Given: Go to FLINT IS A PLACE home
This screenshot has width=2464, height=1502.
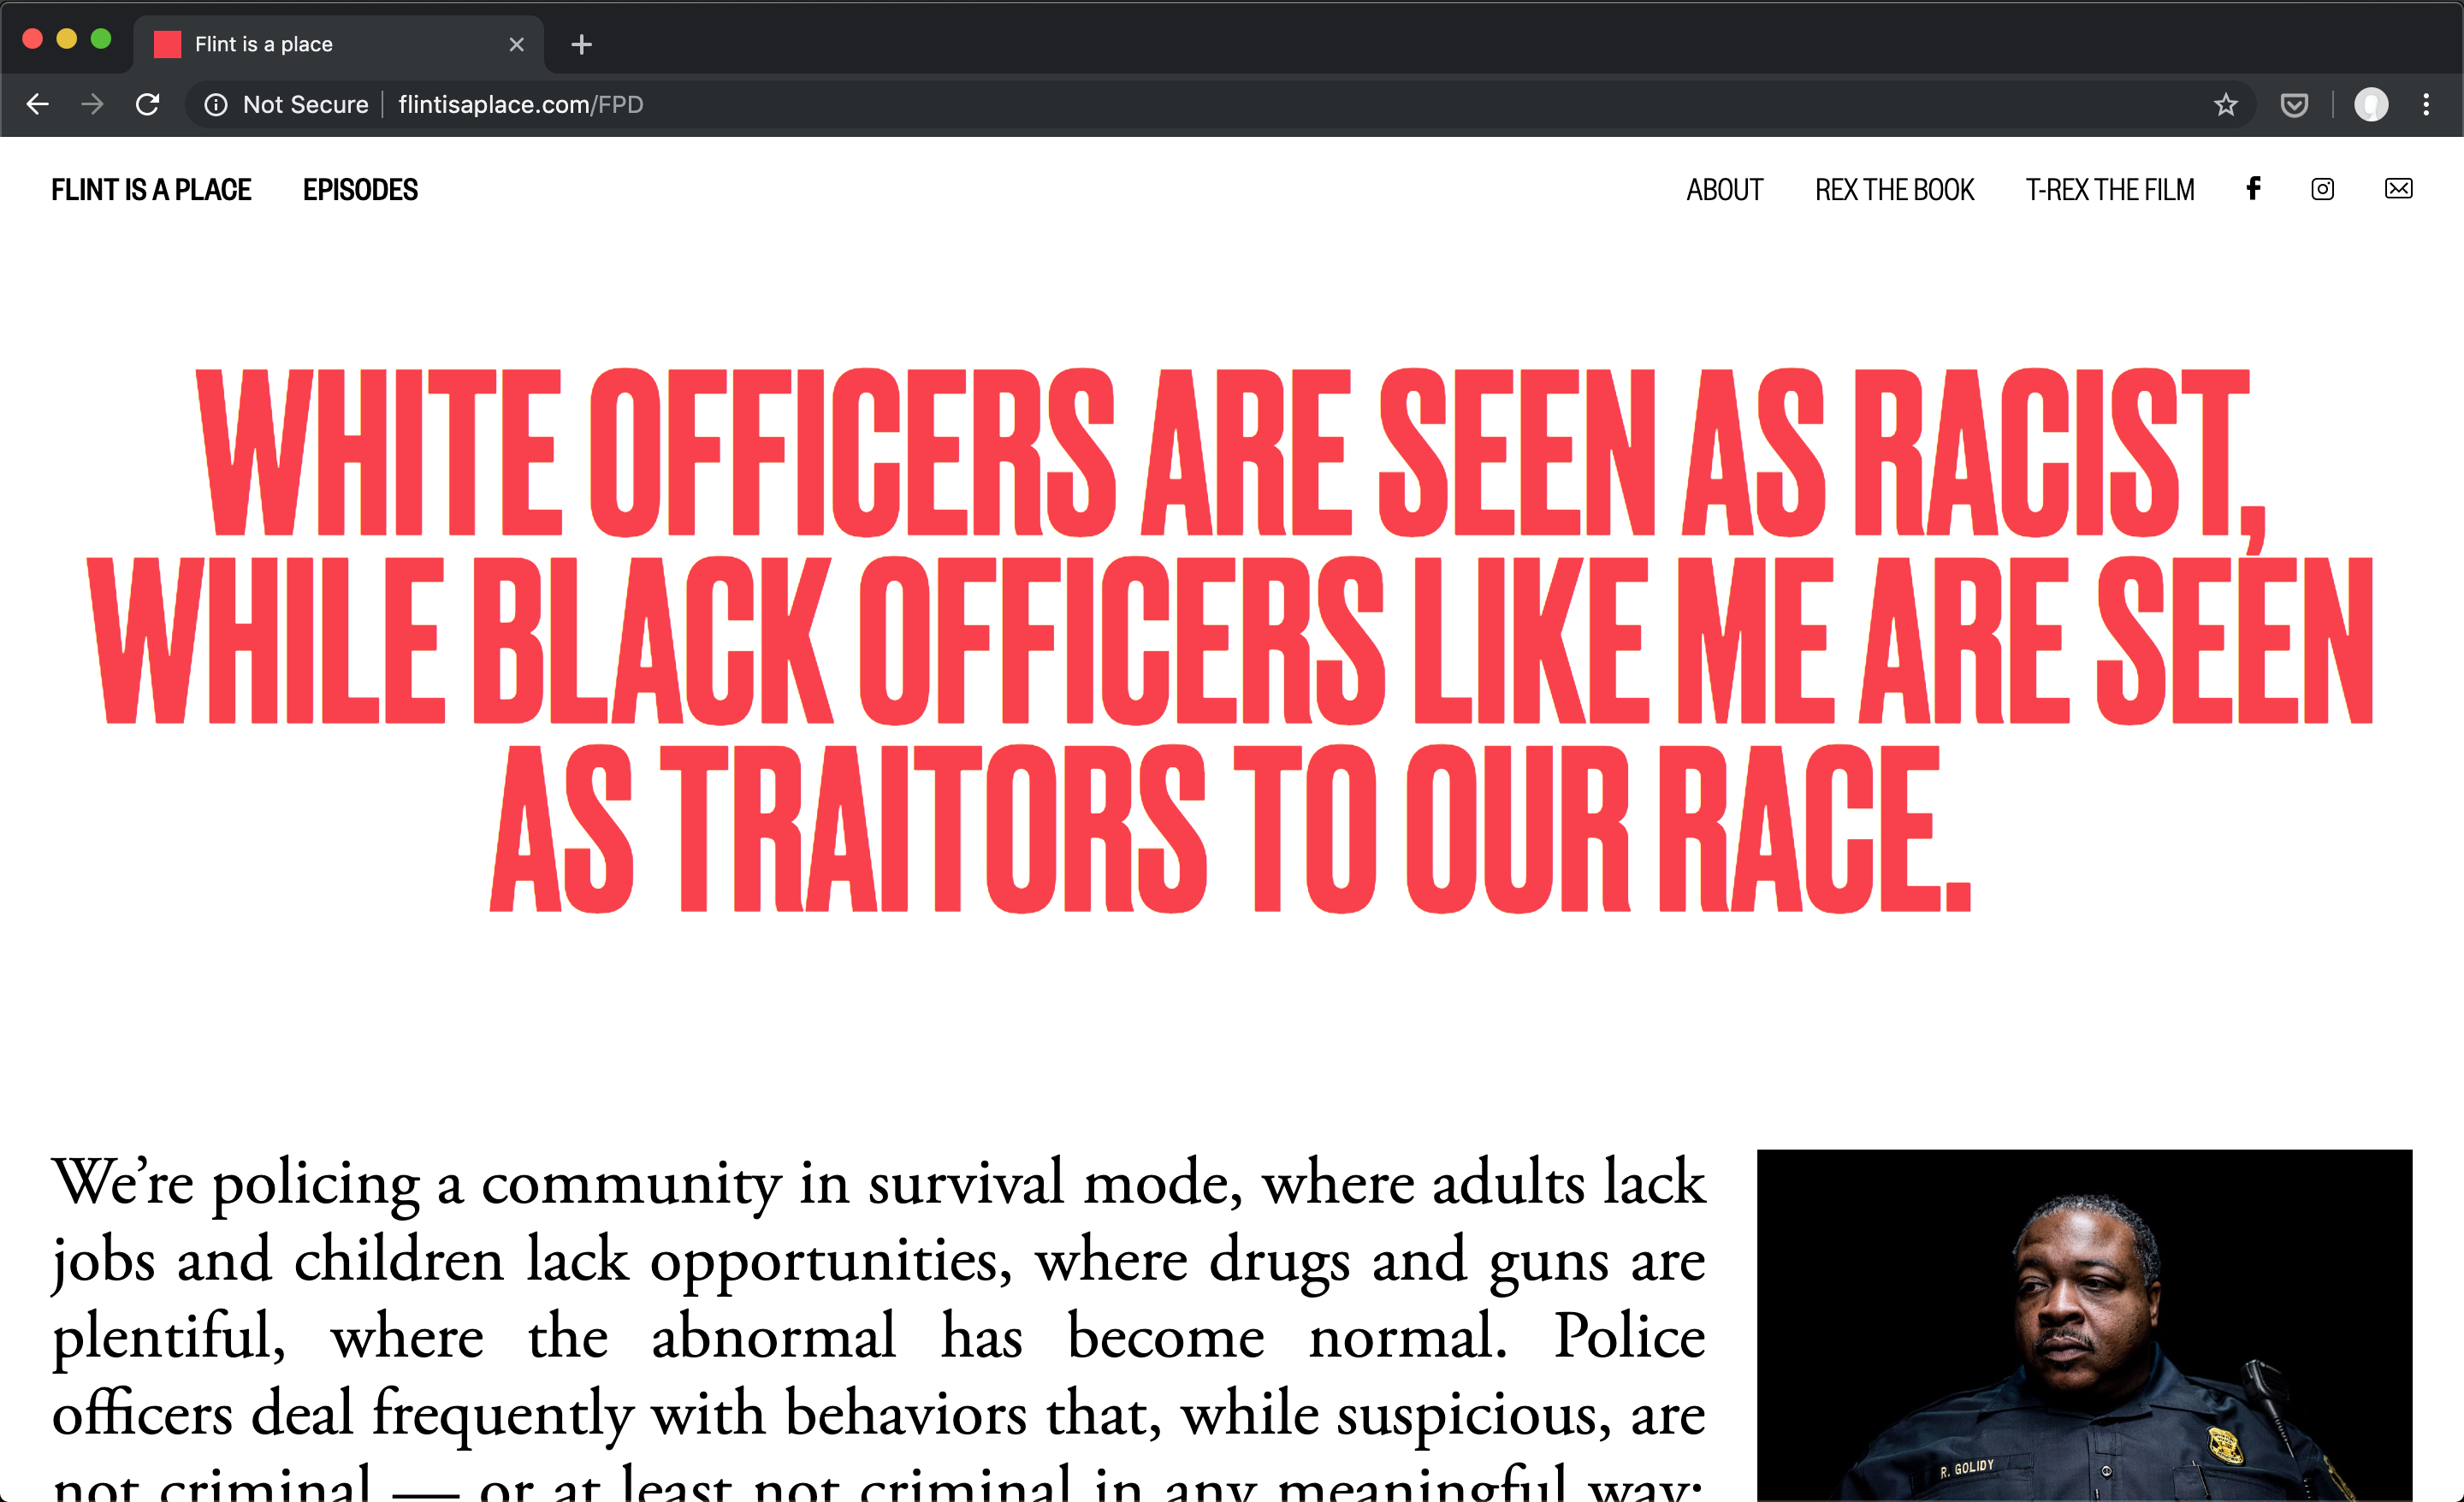Looking at the screenshot, I should tap(151, 190).
